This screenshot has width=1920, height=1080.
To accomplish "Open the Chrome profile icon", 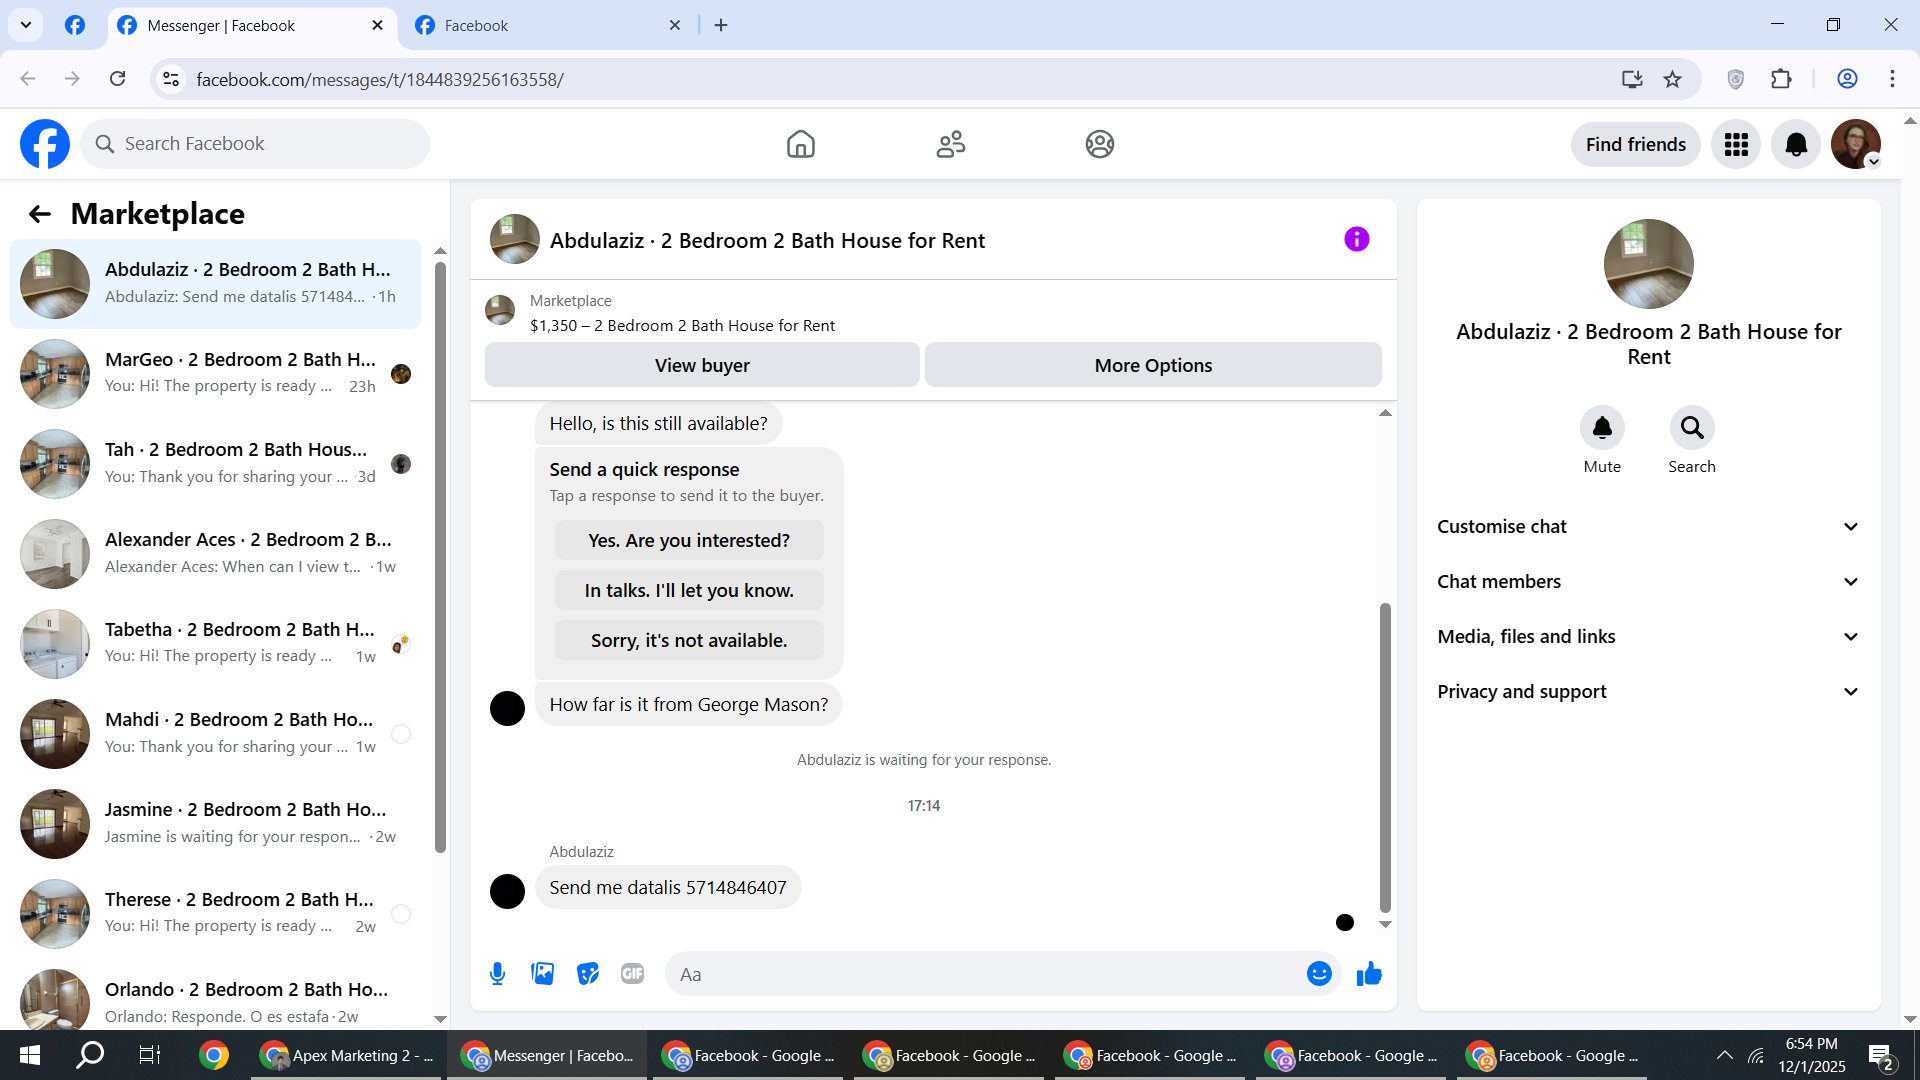I will (1847, 79).
